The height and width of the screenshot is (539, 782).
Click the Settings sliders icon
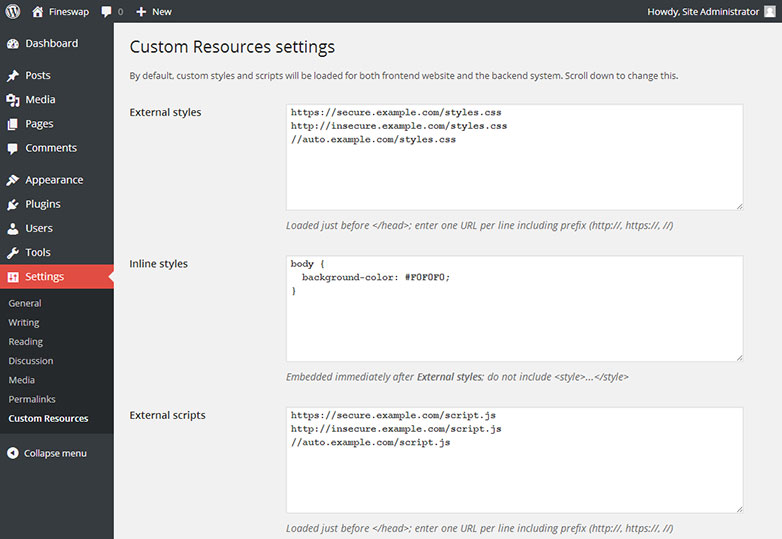pyautogui.click(x=13, y=277)
